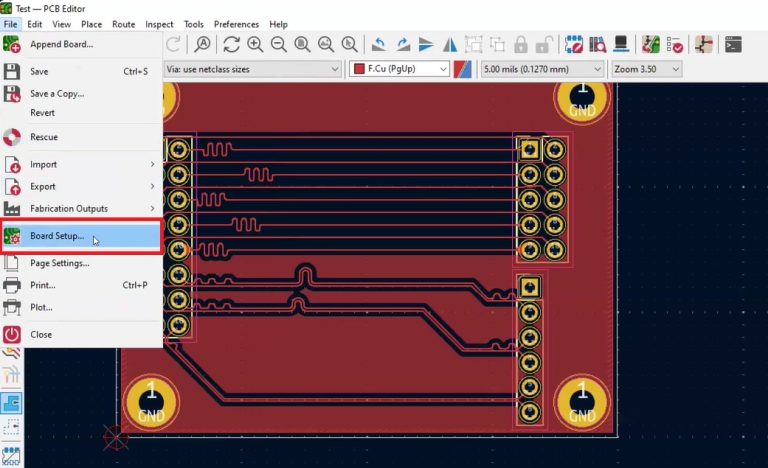Click the Zoom In magnifier
The height and width of the screenshot is (468, 768).
[x=255, y=45]
